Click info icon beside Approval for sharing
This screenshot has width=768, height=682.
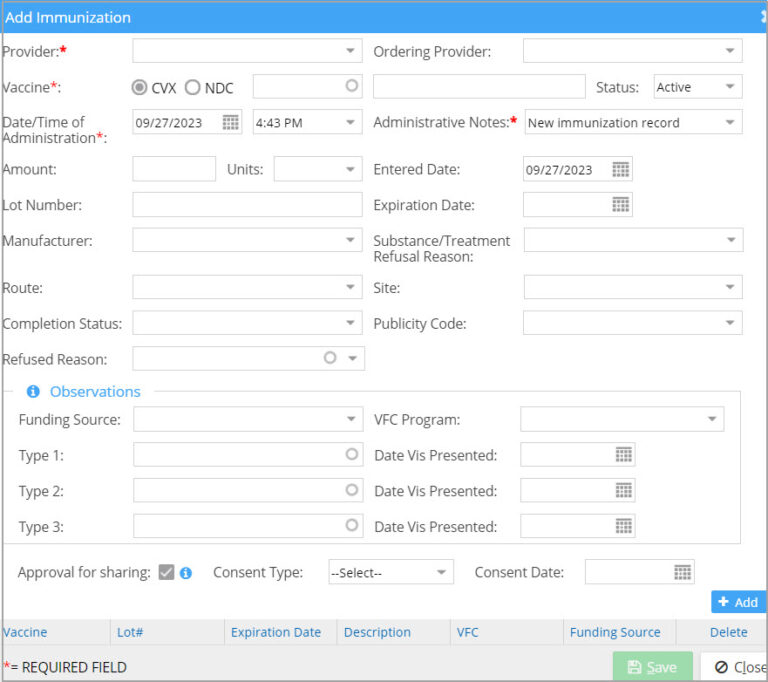click(x=186, y=573)
